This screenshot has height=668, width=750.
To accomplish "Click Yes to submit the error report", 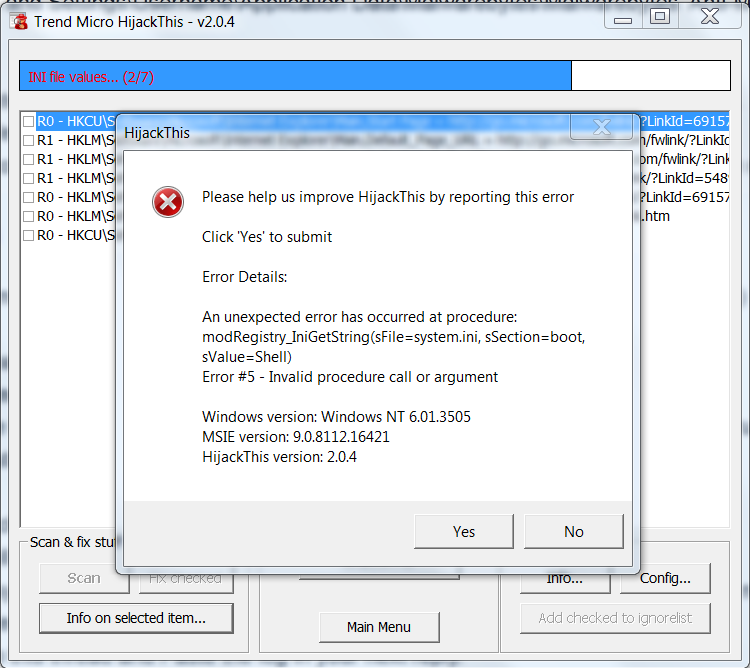I will click(463, 531).
